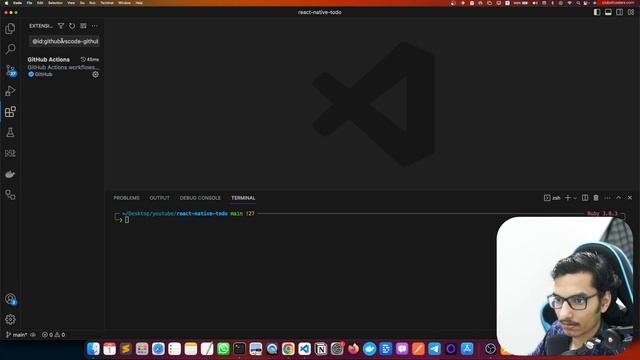
Task: Open the Help menu
Action: (x=139, y=3)
